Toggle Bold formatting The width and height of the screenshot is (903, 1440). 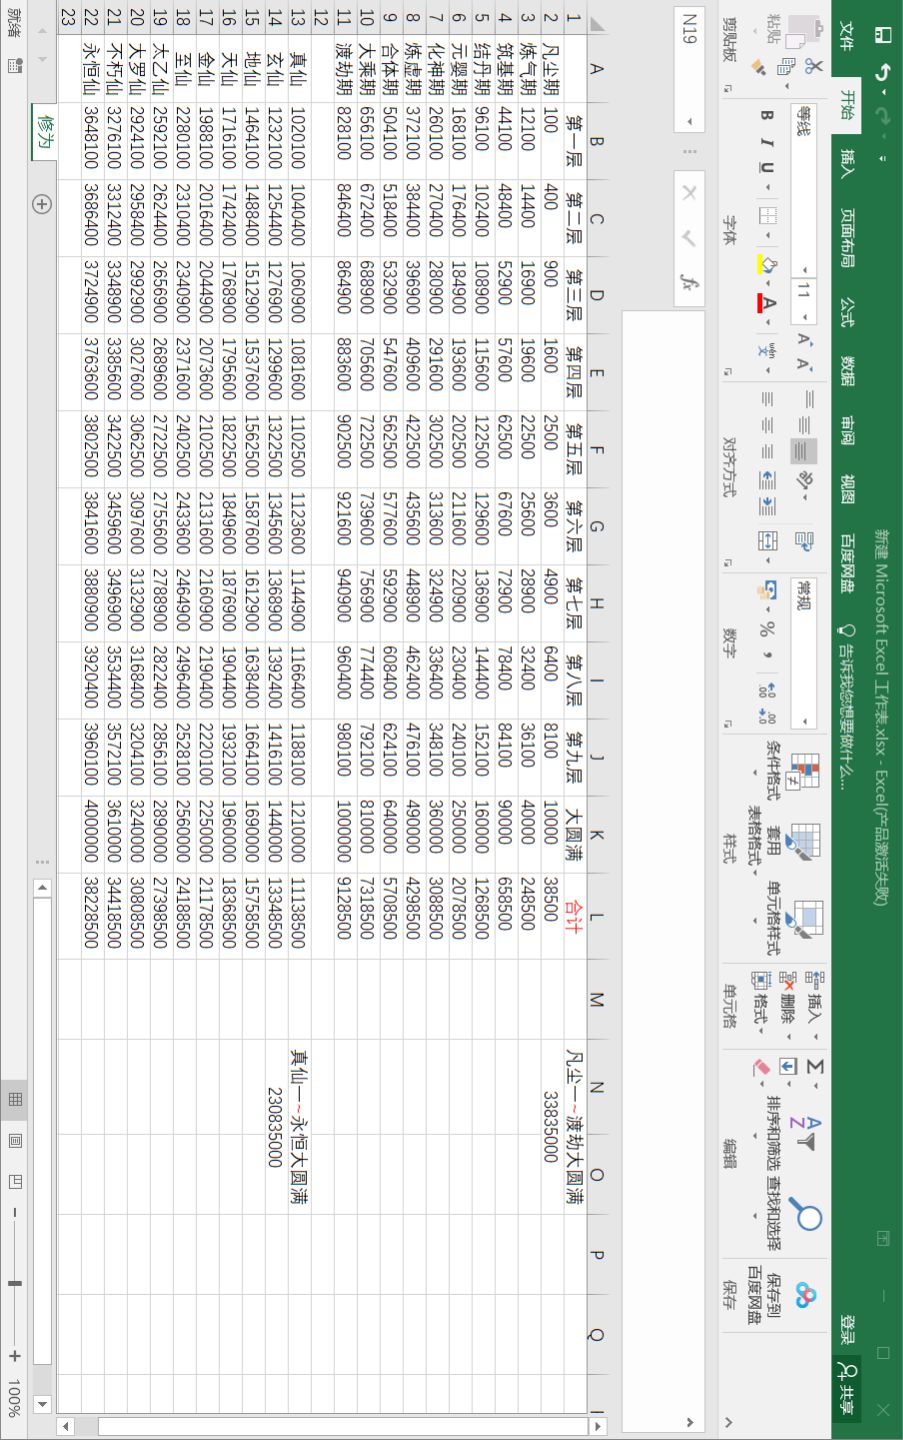767,115
